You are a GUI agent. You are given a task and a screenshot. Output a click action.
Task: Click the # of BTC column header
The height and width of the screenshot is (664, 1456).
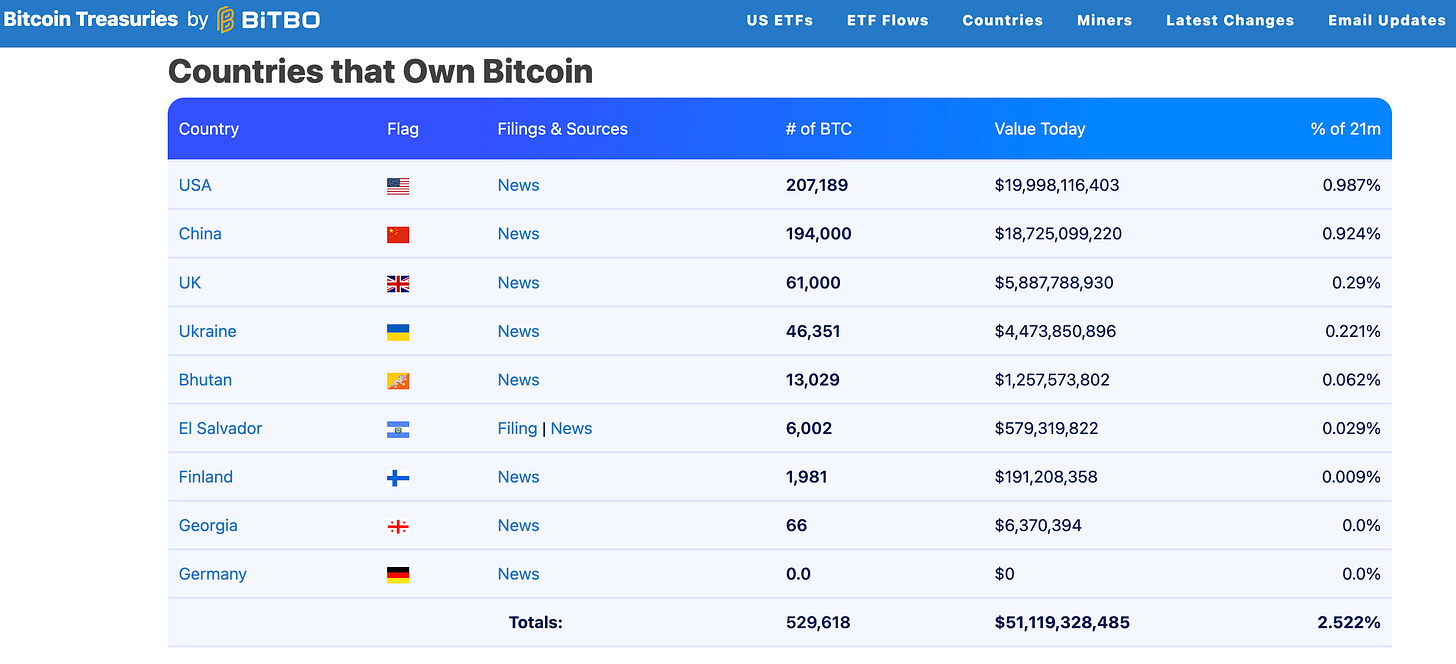819,128
